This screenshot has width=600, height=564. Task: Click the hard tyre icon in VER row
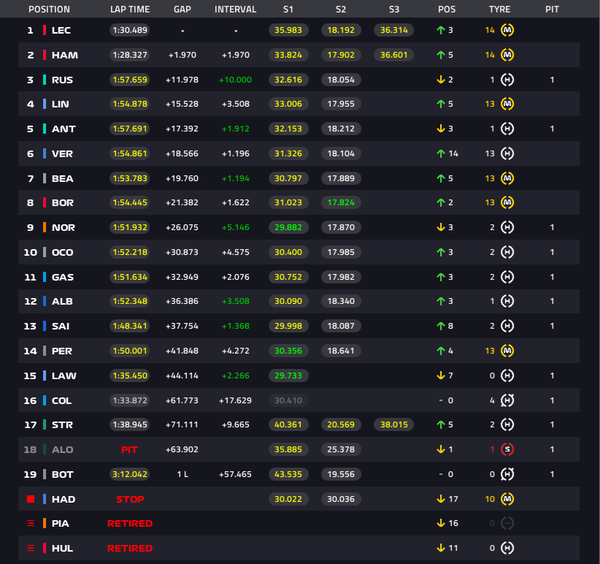(507, 153)
